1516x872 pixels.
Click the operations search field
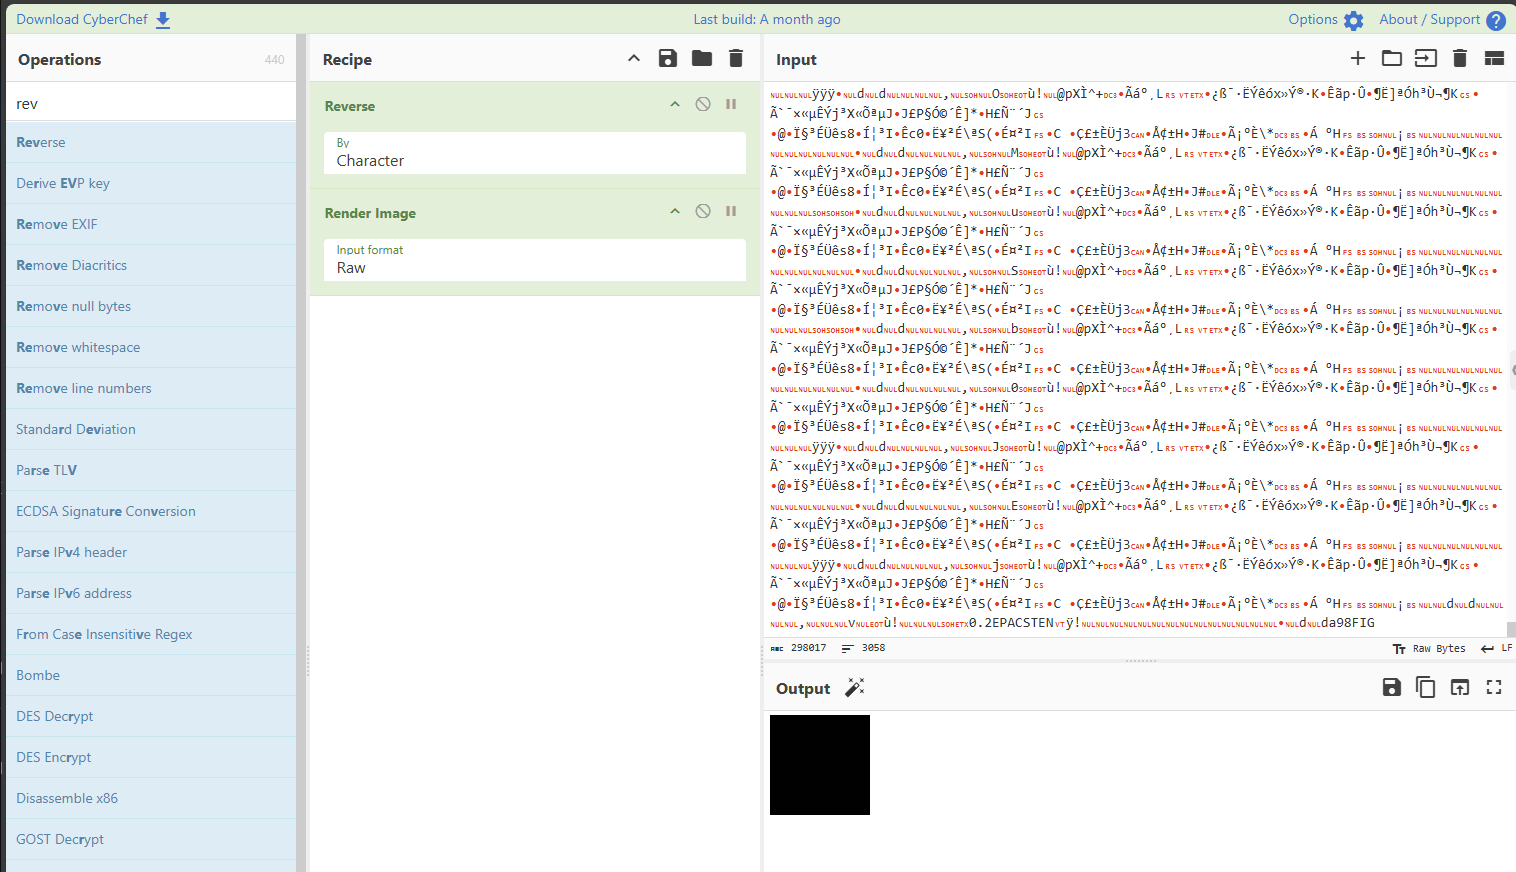click(x=152, y=104)
